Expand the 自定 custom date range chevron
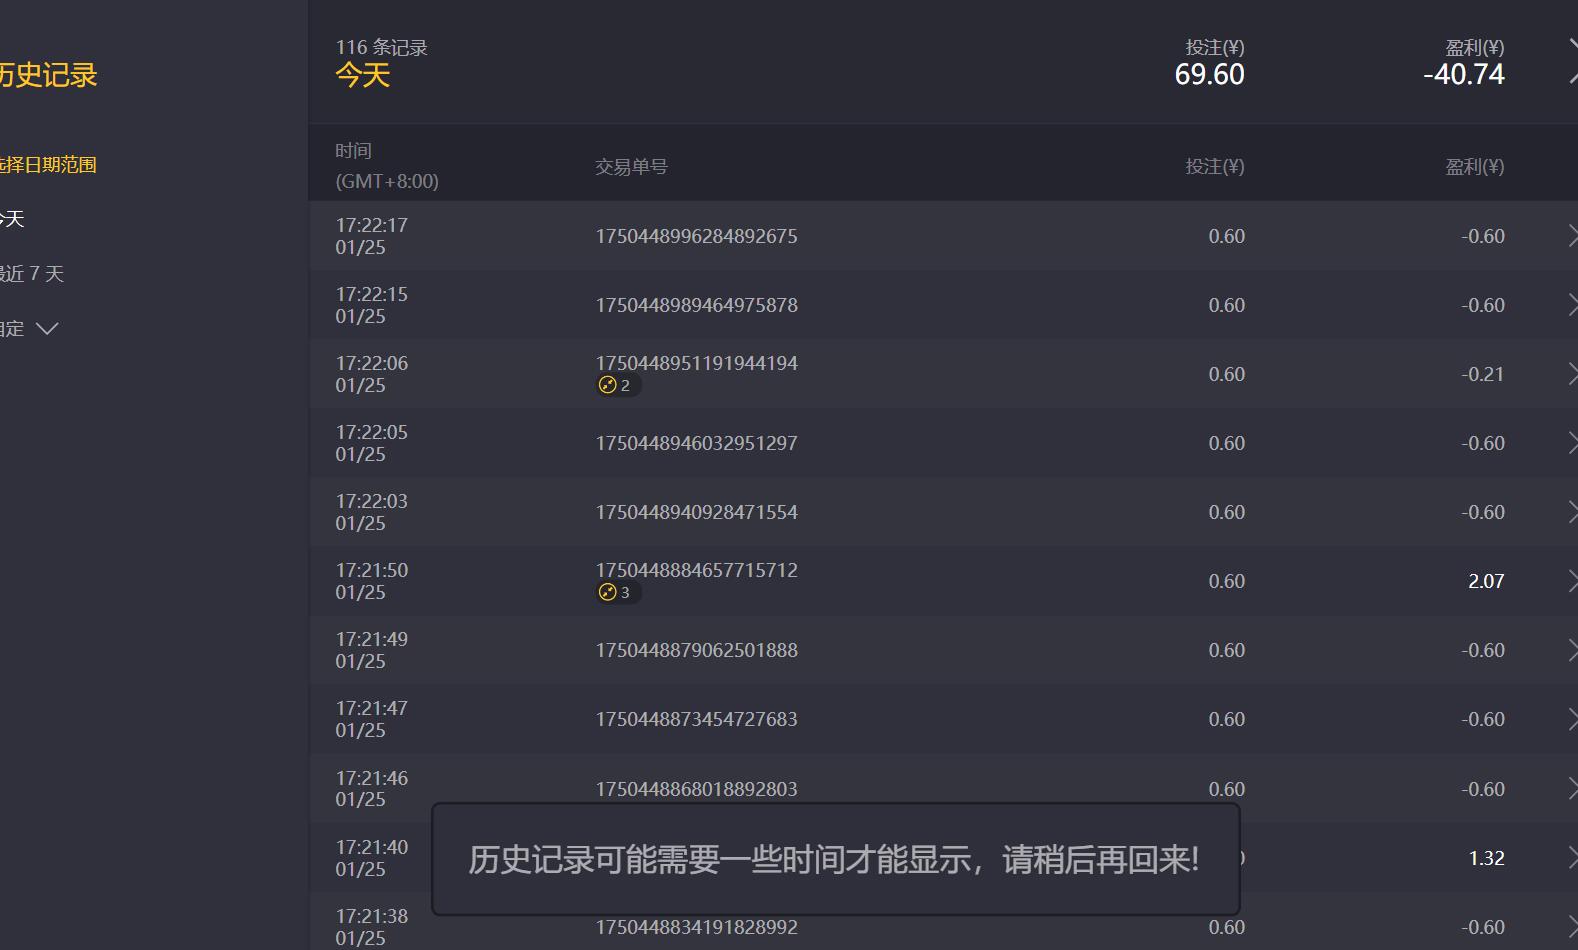 coord(47,328)
